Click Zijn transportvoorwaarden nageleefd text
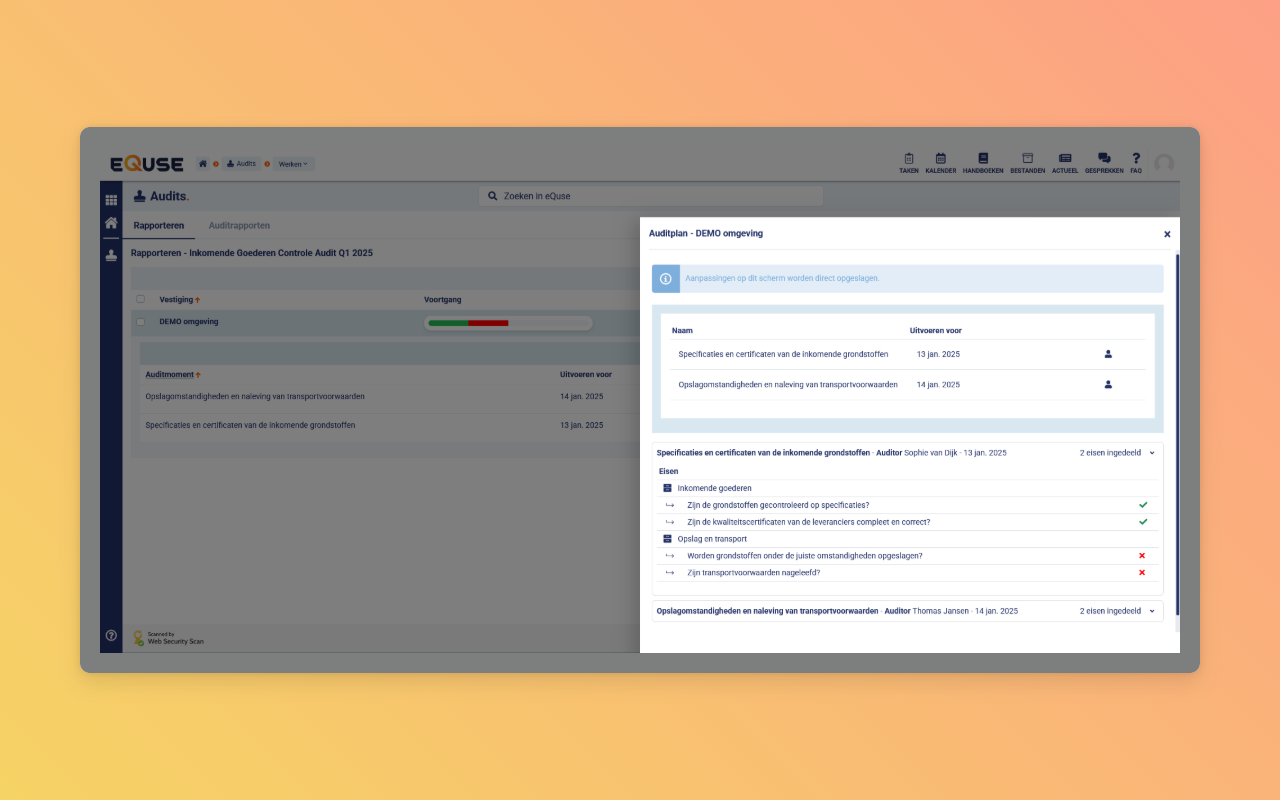1280x800 pixels. 754,573
